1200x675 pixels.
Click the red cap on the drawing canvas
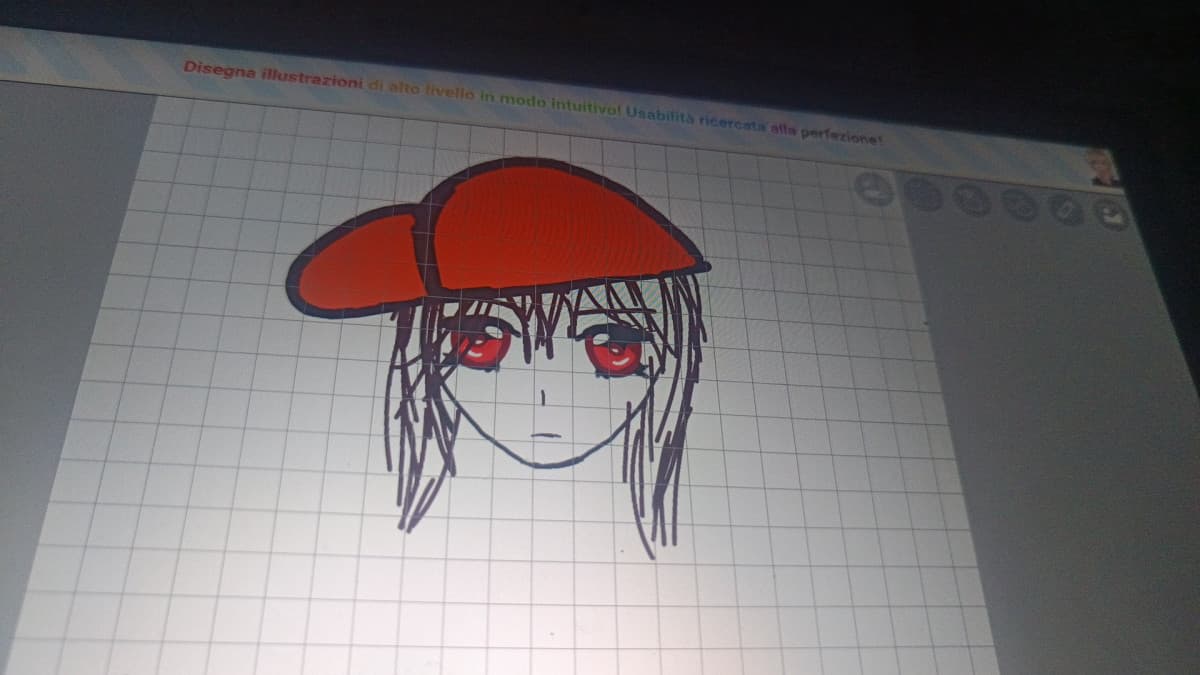[x=497, y=238]
